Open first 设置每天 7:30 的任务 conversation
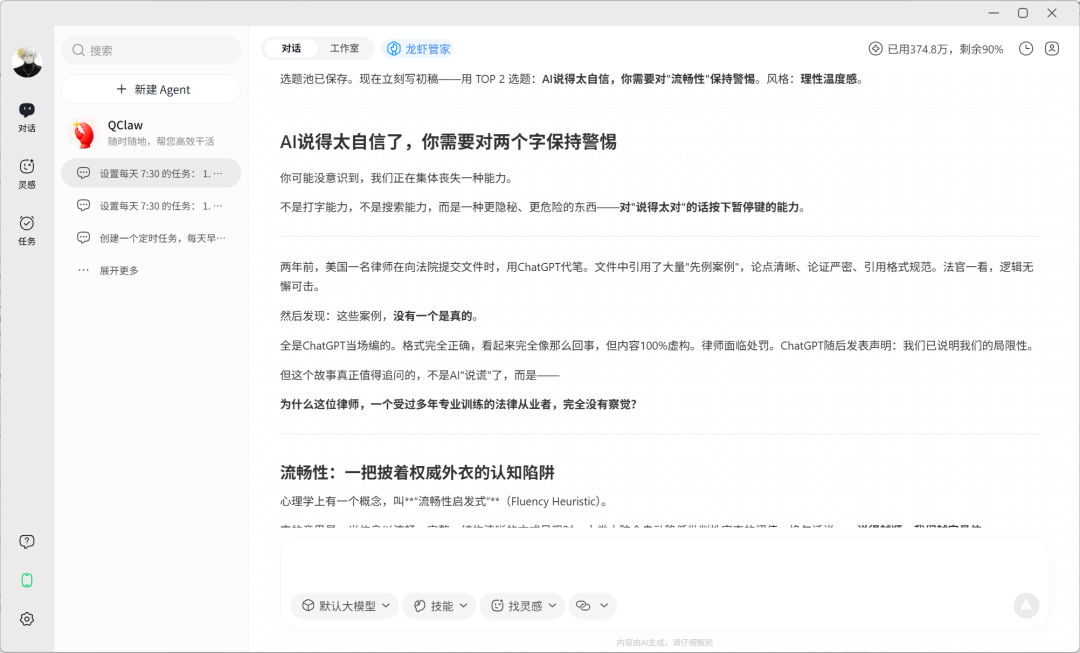Image resolution: width=1080 pixels, height=653 pixels. 151,174
